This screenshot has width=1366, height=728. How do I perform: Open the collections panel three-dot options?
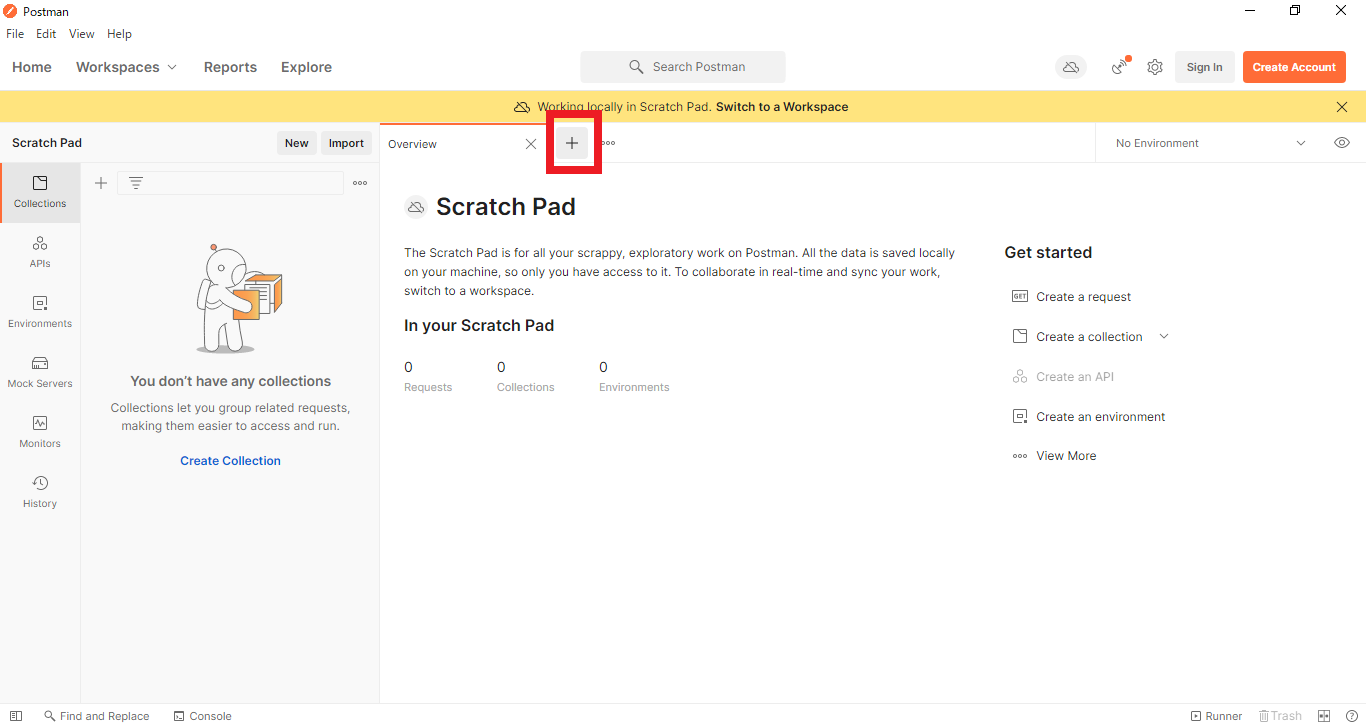pos(360,183)
